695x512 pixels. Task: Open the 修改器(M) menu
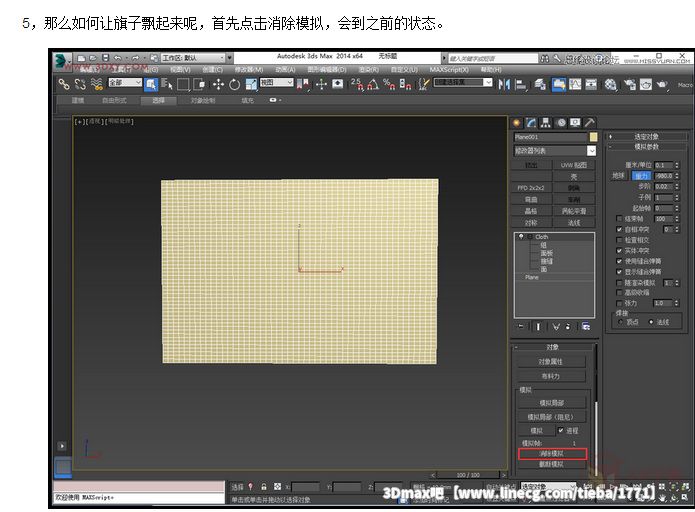coord(249,70)
